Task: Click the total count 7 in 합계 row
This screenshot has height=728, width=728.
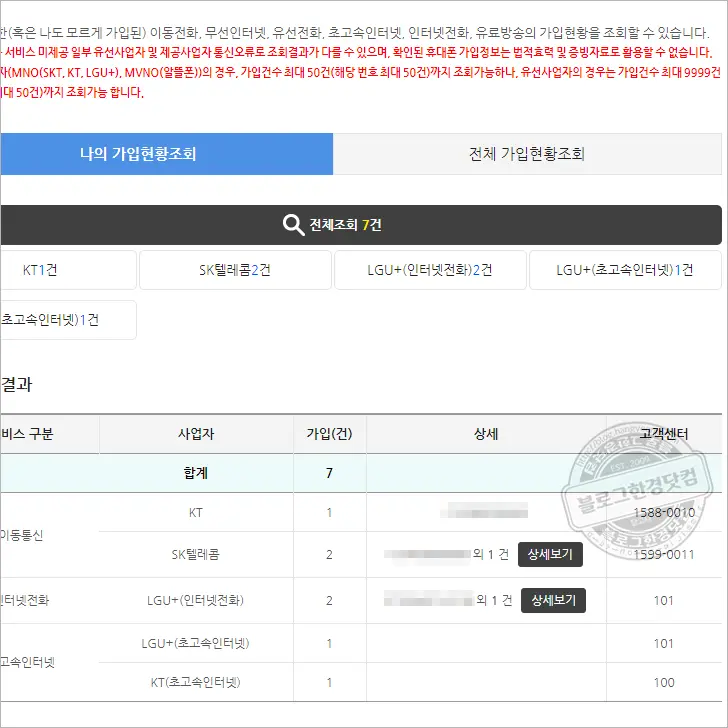Action: click(x=329, y=473)
